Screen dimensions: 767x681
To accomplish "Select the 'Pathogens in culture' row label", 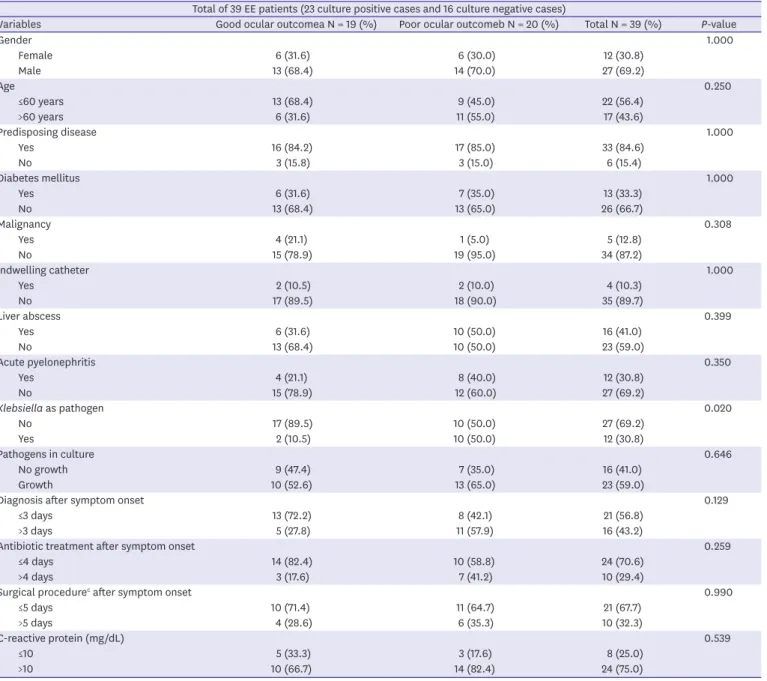I will click(47, 454).
